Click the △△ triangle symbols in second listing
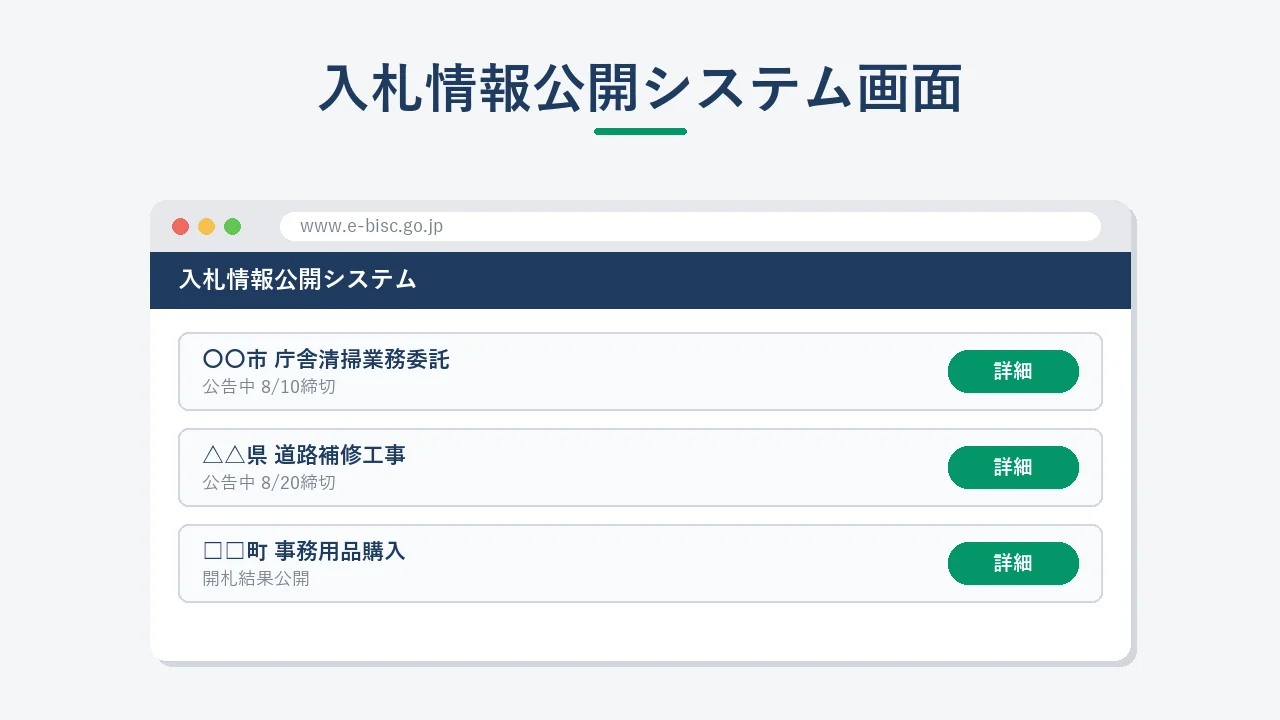This screenshot has width=1280, height=720. [x=223, y=455]
